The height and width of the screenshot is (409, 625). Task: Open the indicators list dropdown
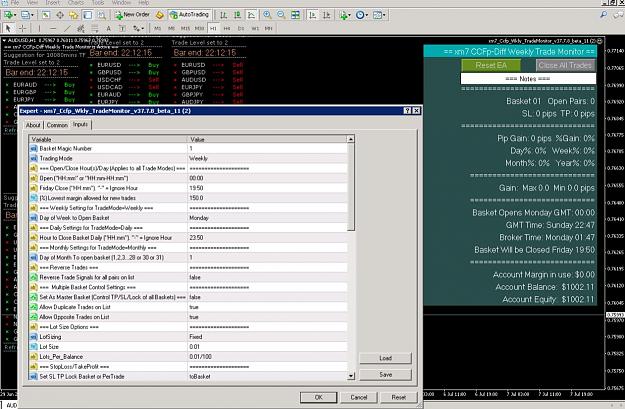click(x=350, y=15)
